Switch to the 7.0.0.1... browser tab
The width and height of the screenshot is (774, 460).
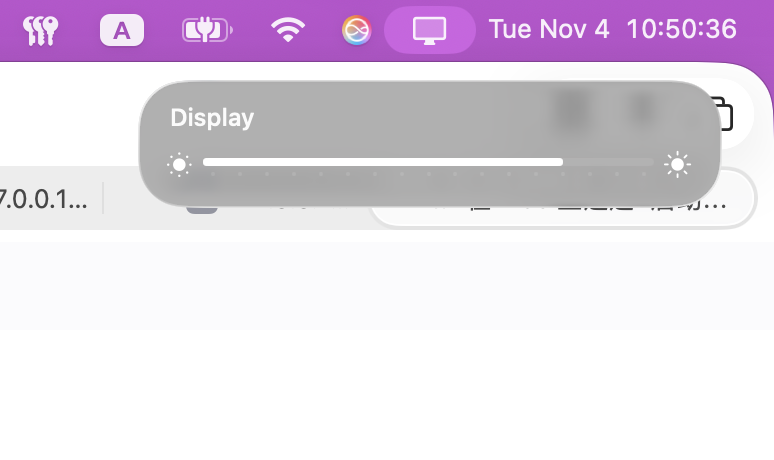tap(43, 198)
